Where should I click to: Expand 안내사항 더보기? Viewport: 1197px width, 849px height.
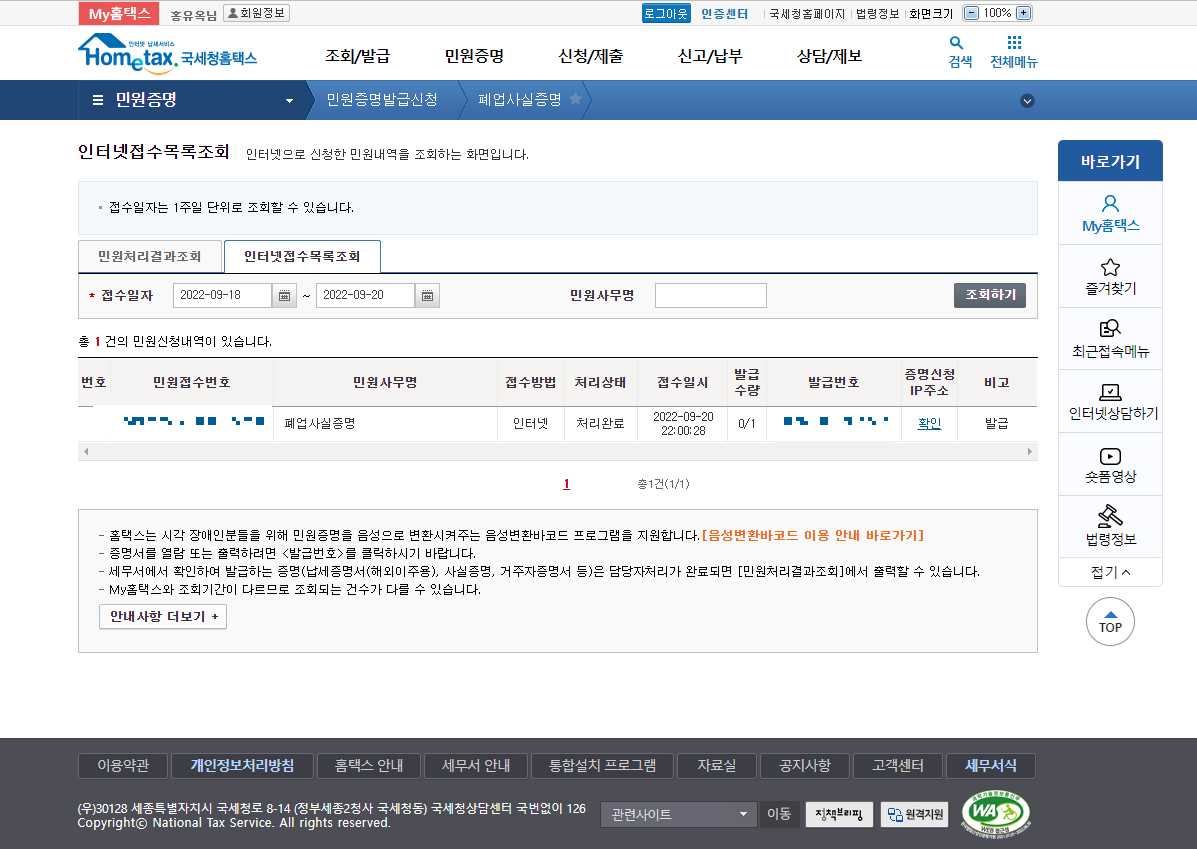pos(163,616)
